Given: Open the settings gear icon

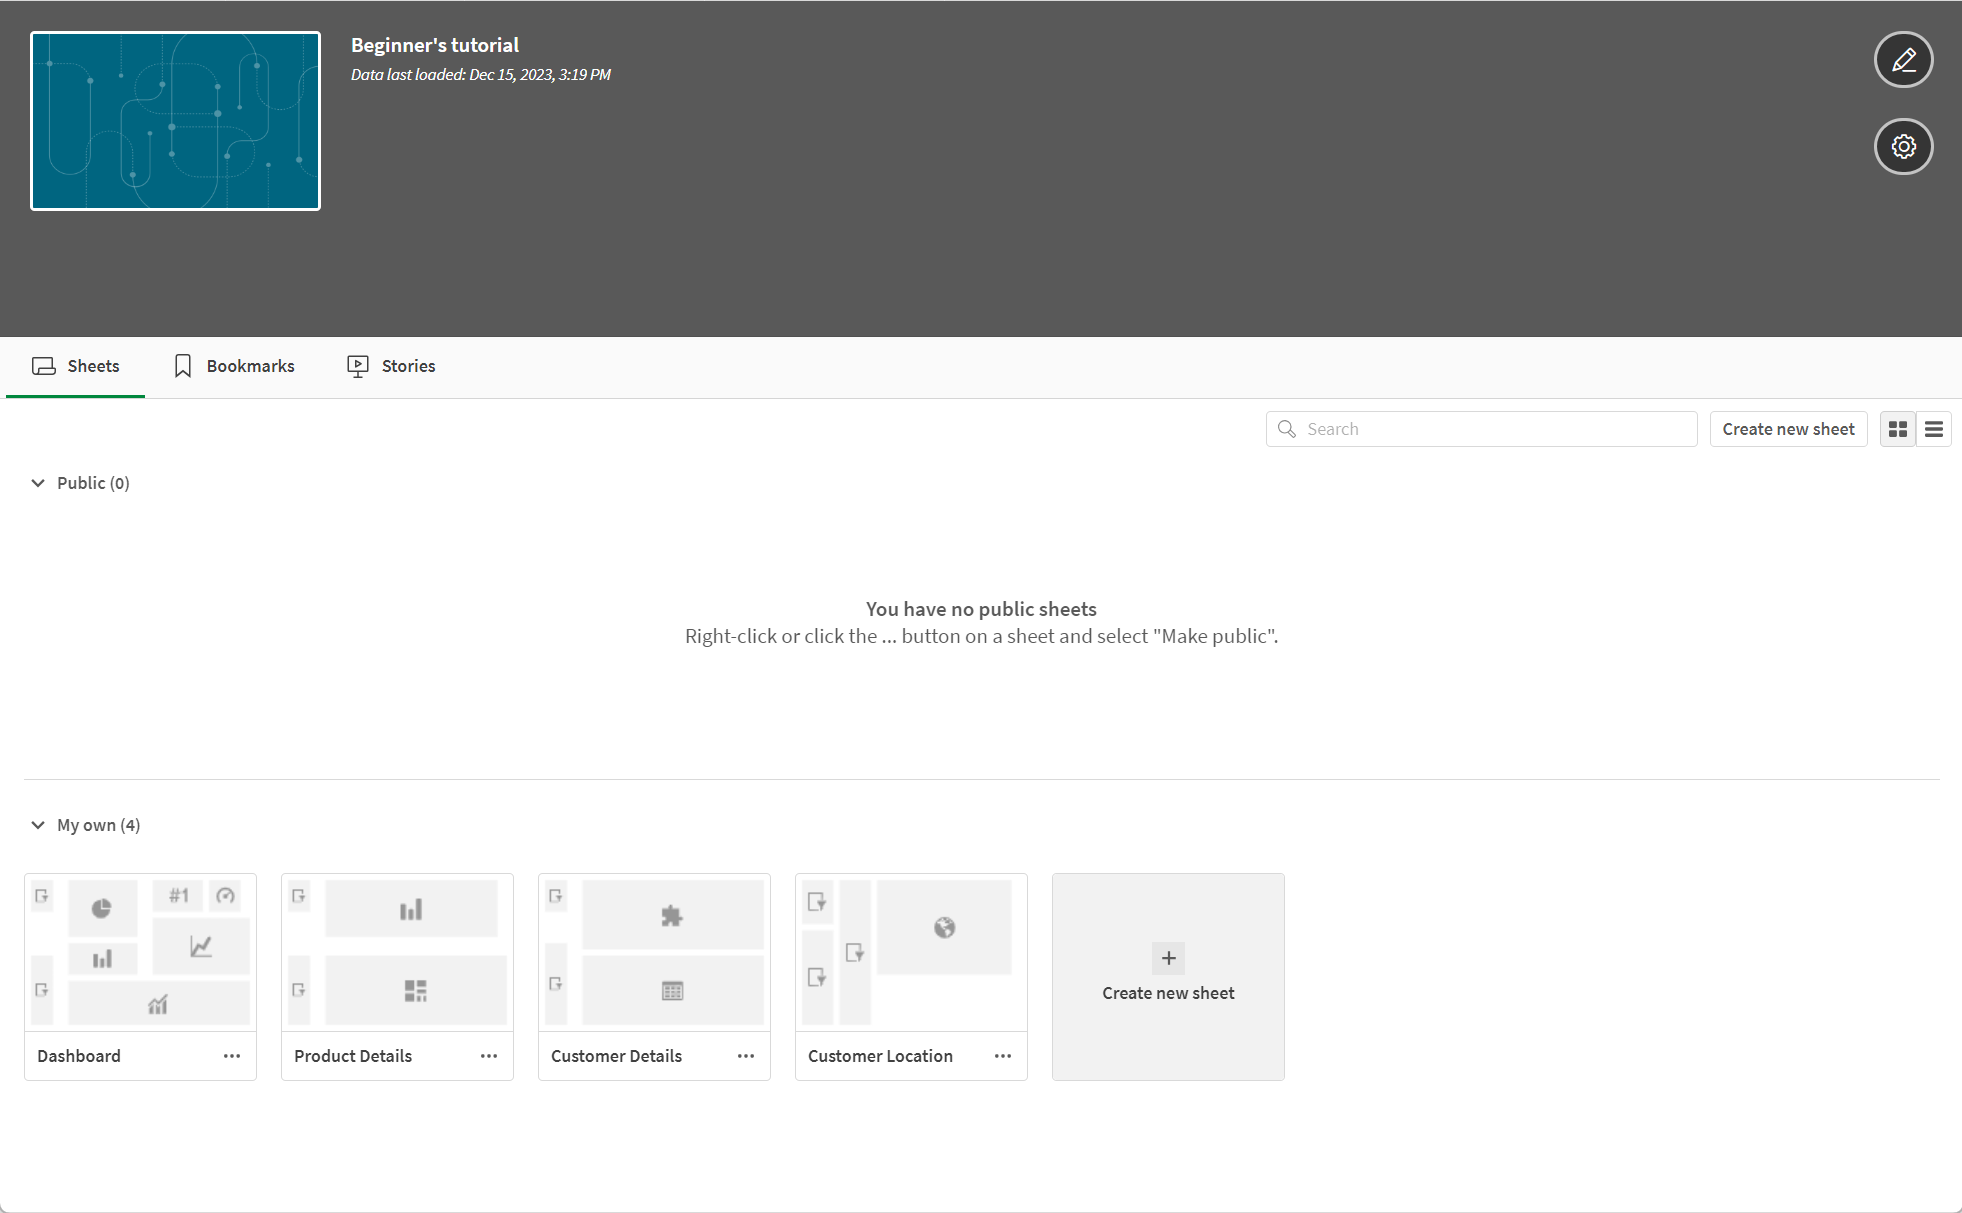Looking at the screenshot, I should [x=1902, y=146].
